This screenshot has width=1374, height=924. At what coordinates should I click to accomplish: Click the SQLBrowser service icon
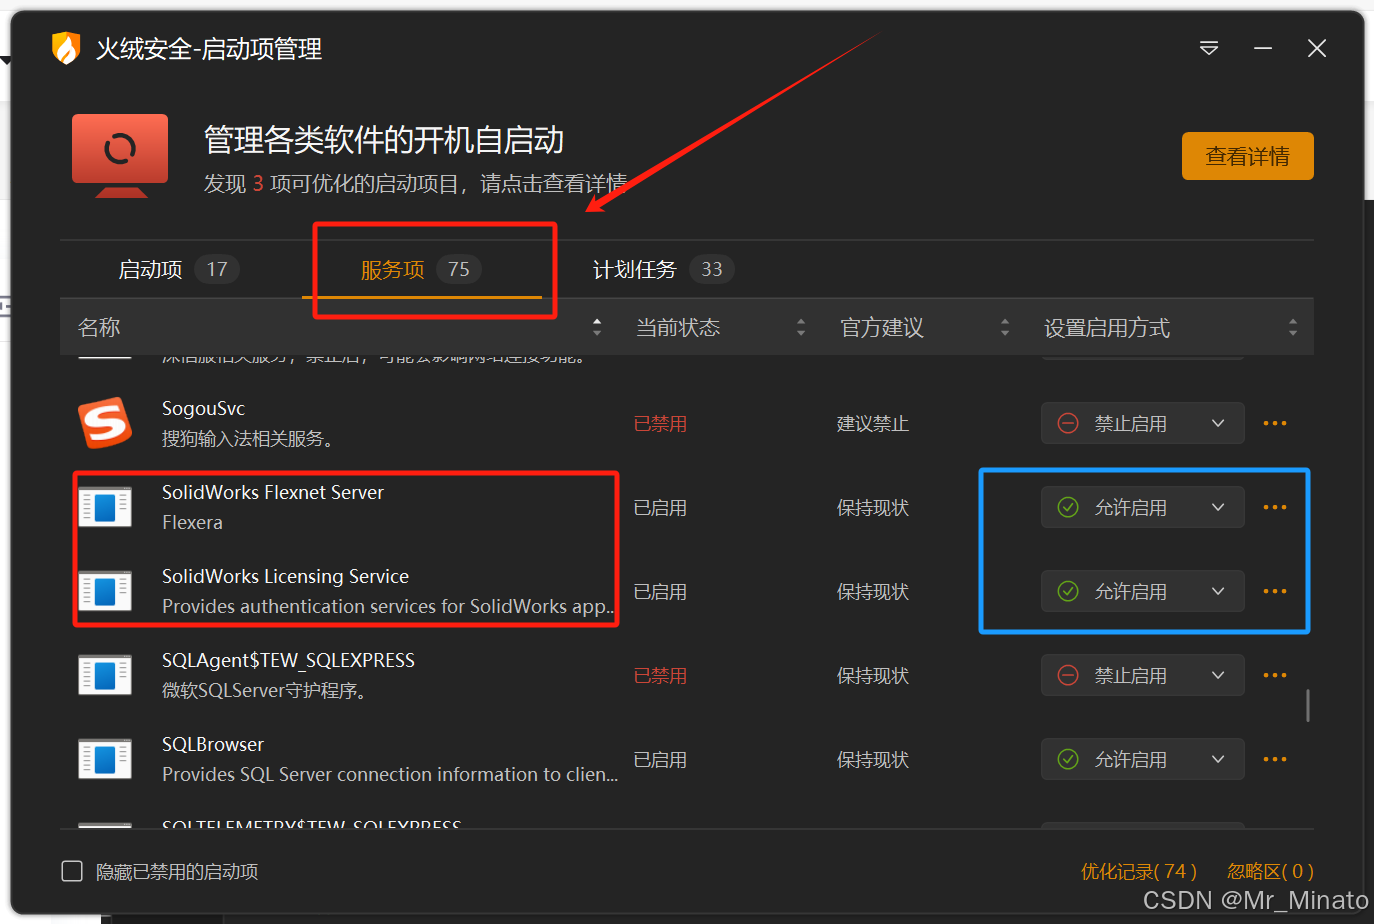(x=105, y=759)
